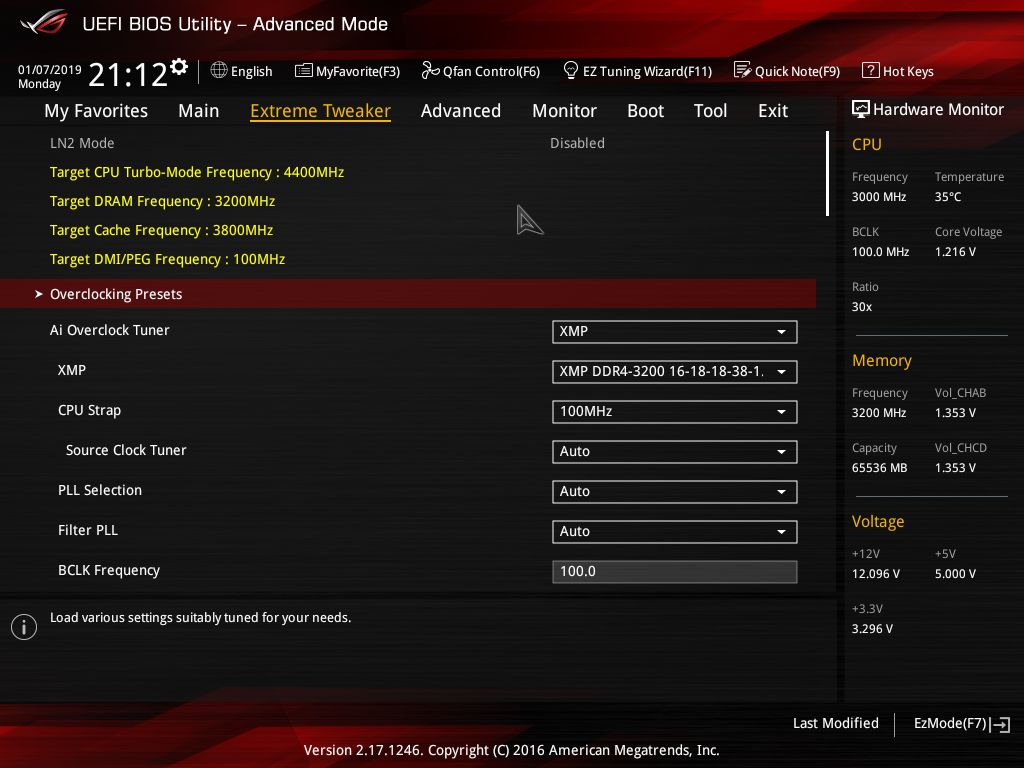Click the settings list scrollbar
Screen dimensions: 1024x768
click(827, 174)
